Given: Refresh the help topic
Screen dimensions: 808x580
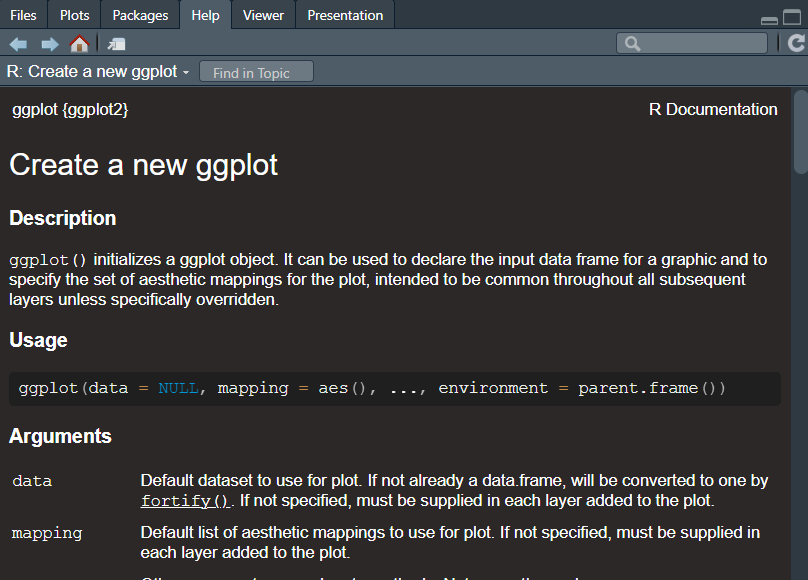Looking at the screenshot, I should click(x=796, y=43).
